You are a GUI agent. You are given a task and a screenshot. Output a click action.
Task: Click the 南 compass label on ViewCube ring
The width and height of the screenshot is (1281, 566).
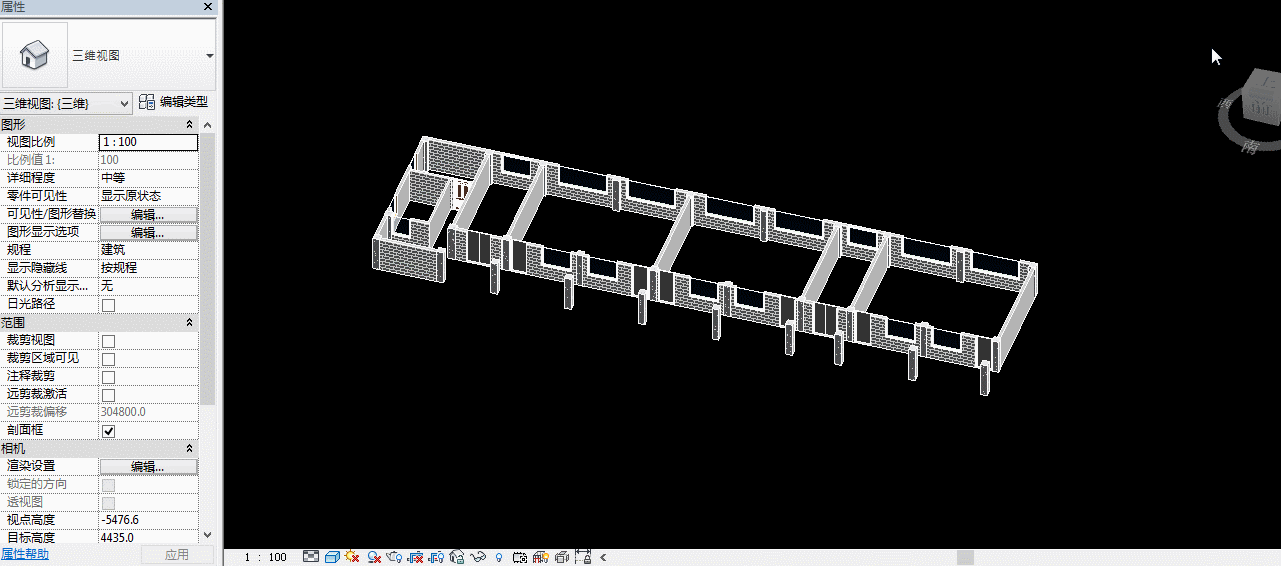tap(1250, 147)
